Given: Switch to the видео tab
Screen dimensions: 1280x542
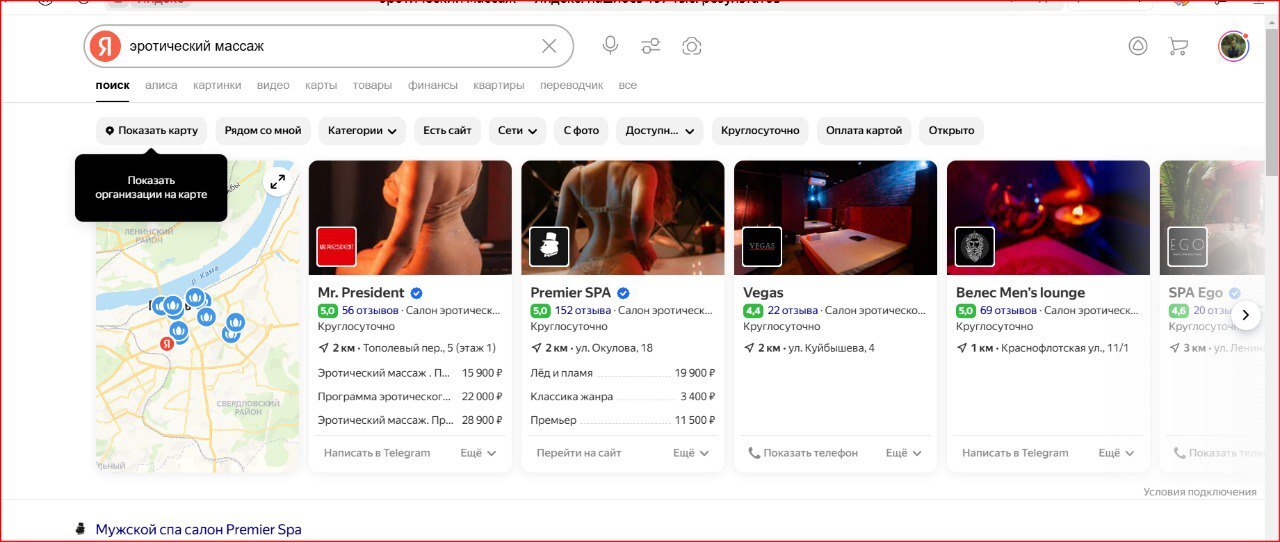Looking at the screenshot, I should pos(273,85).
